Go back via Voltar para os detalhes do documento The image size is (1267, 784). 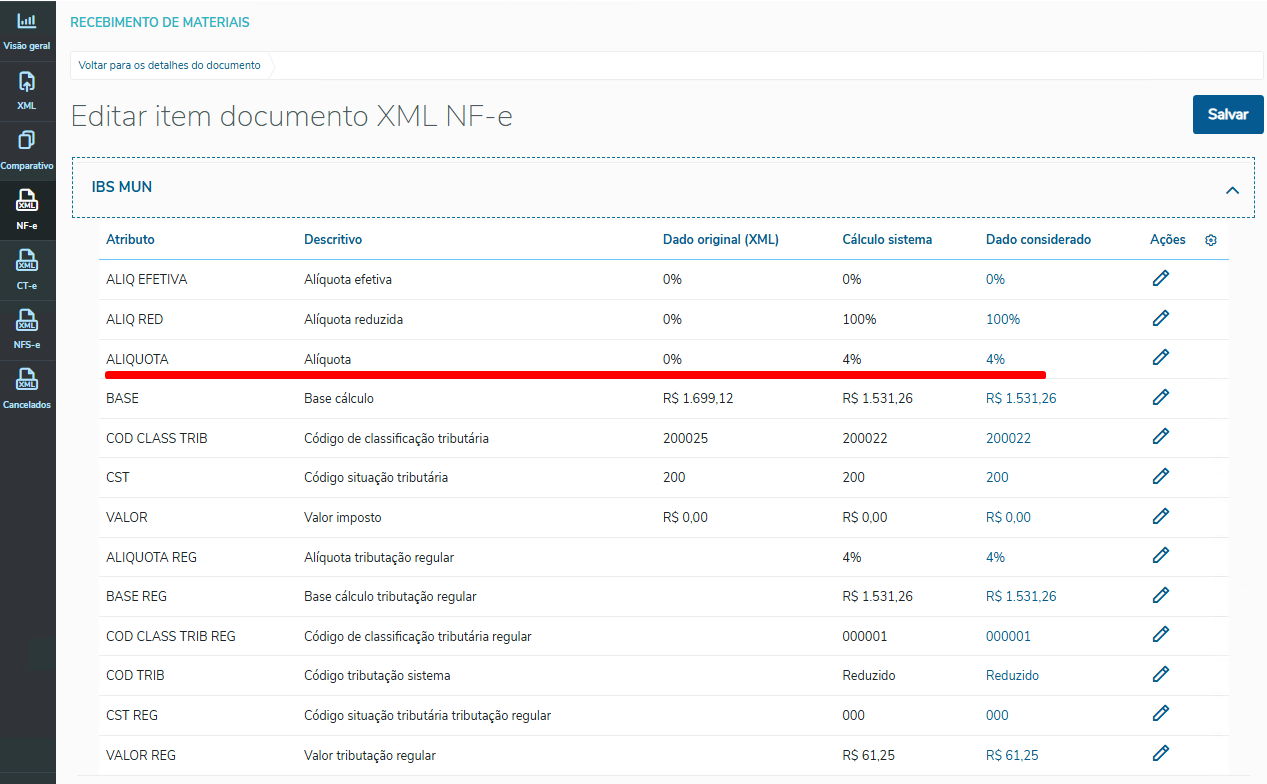(169, 66)
